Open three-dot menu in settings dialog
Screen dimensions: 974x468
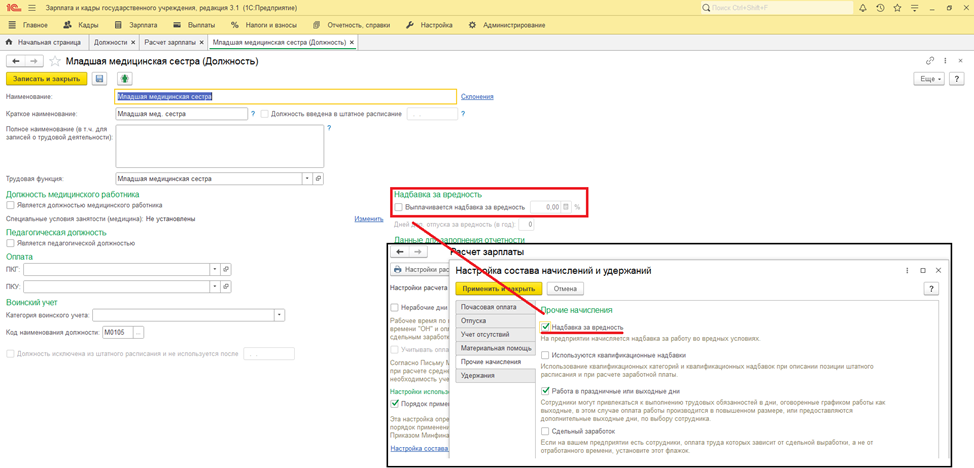(x=908, y=270)
